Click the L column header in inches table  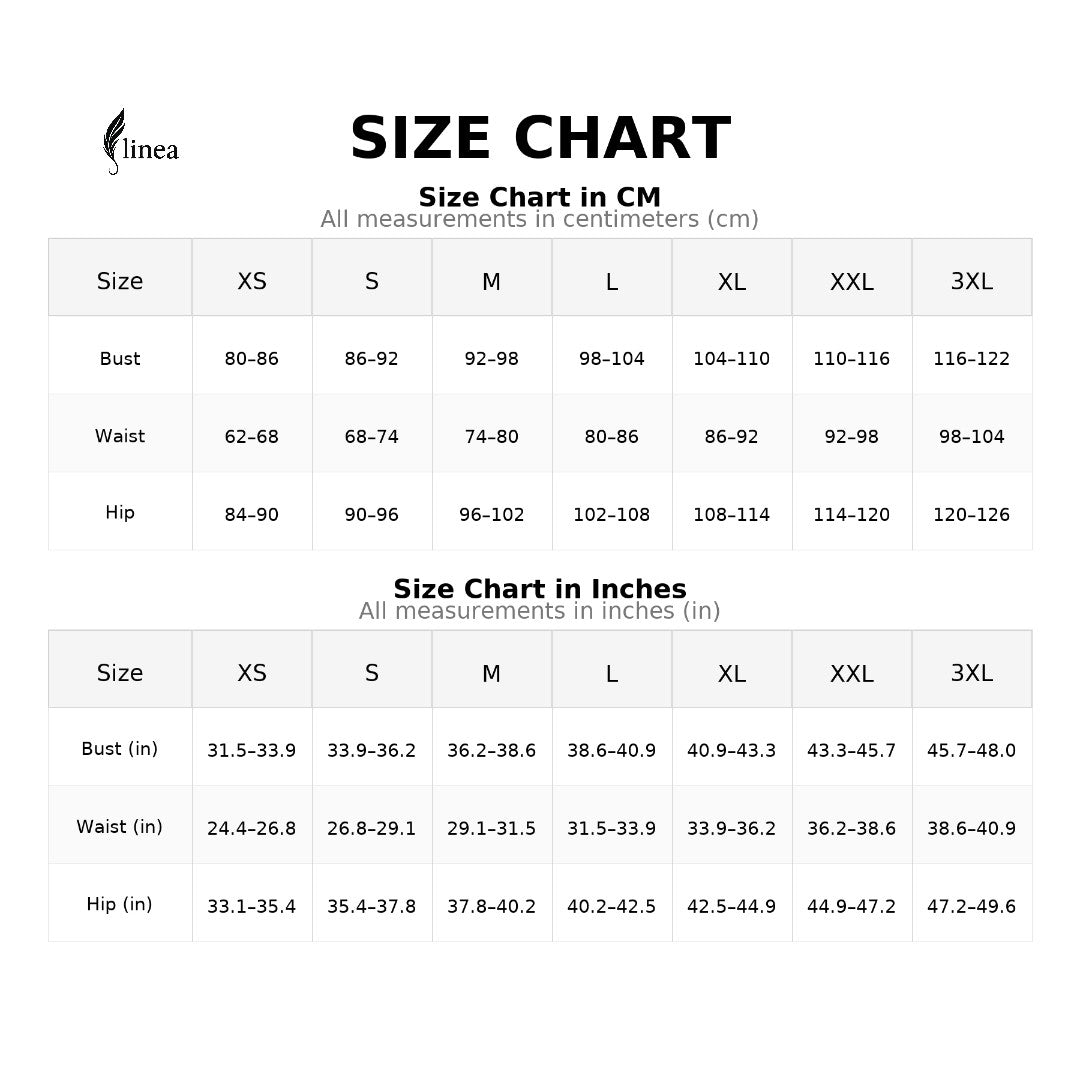point(612,673)
